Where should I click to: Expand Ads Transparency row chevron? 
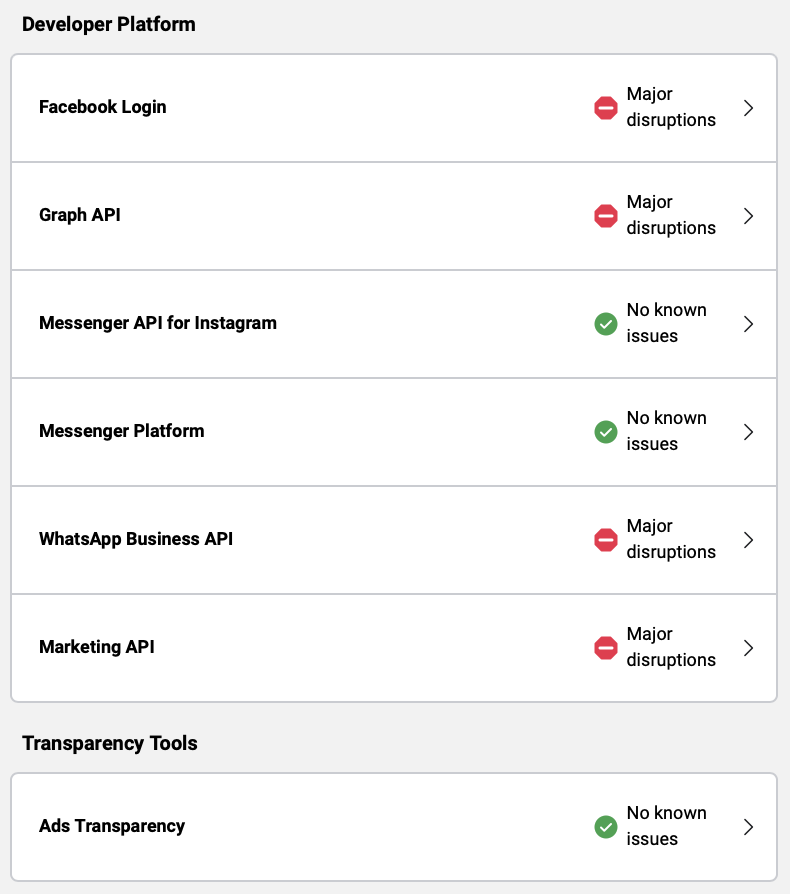748,827
